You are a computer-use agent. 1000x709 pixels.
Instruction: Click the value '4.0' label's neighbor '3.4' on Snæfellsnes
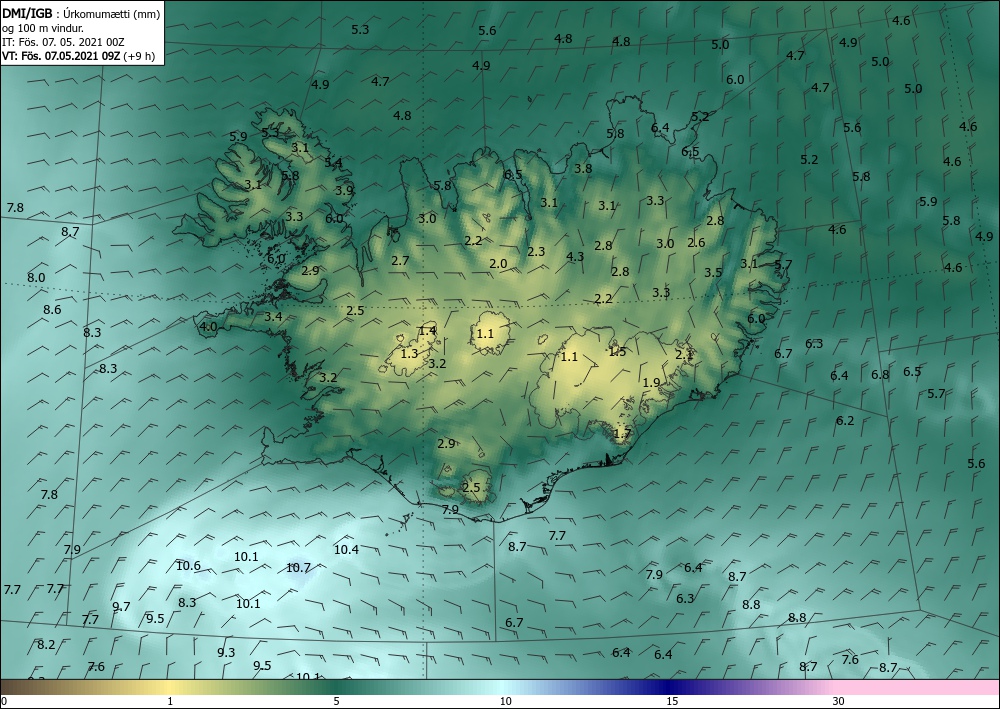[x=273, y=317]
